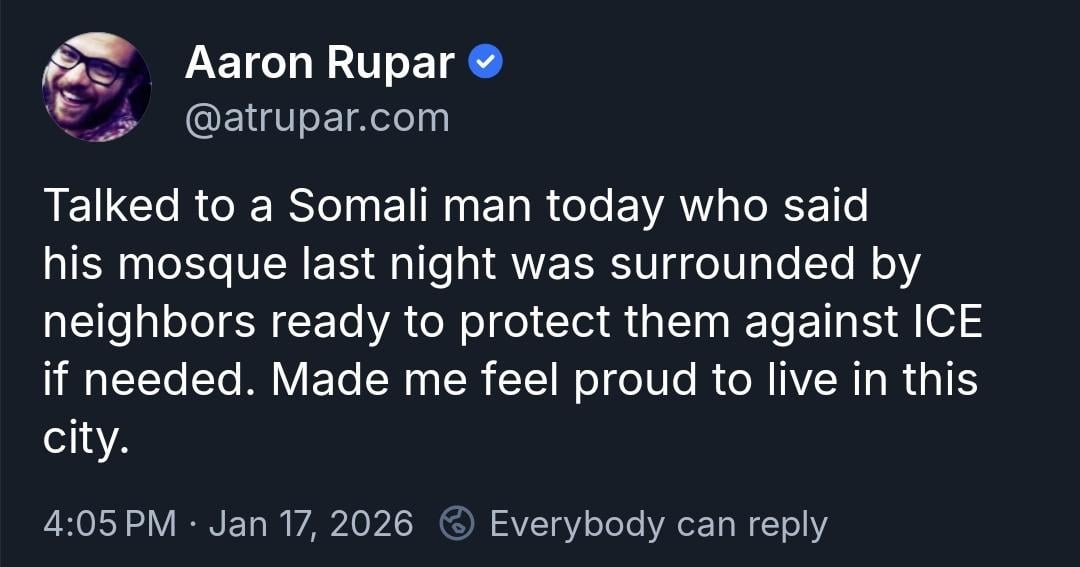Click the blue verified checkmark badge
The height and width of the screenshot is (567, 1080).
pyautogui.click(x=486, y=64)
